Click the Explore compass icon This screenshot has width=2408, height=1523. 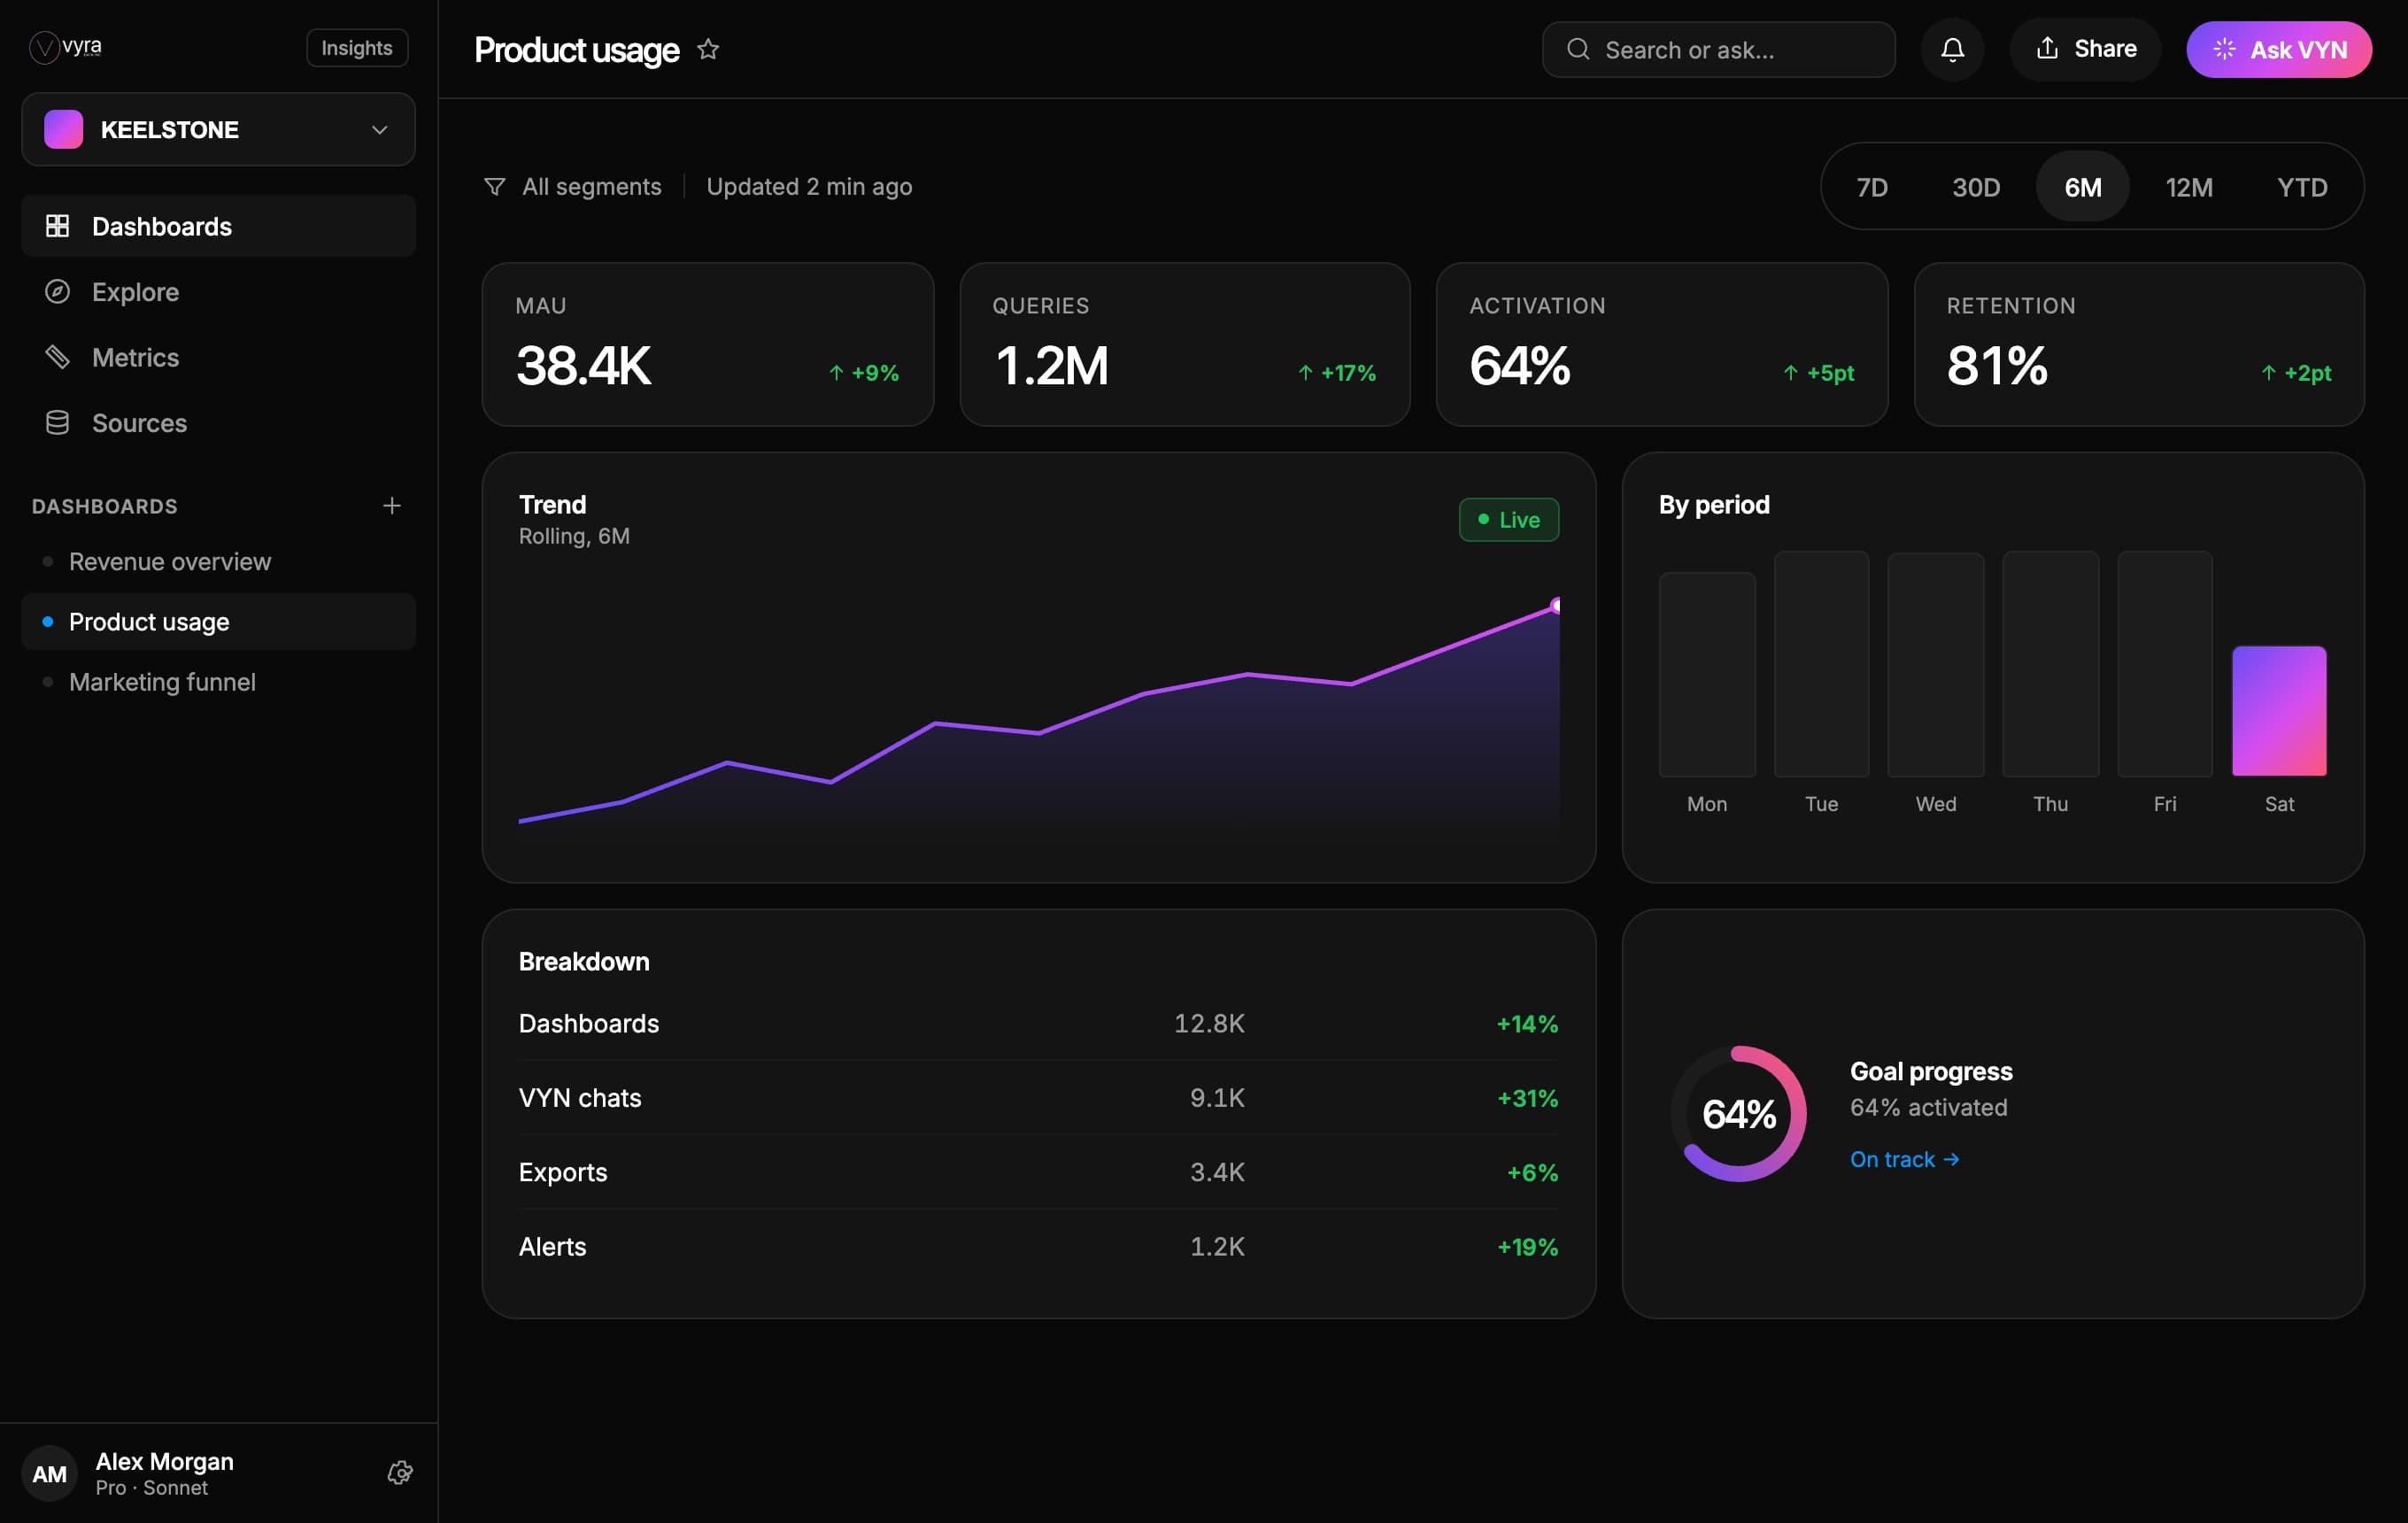(57, 291)
